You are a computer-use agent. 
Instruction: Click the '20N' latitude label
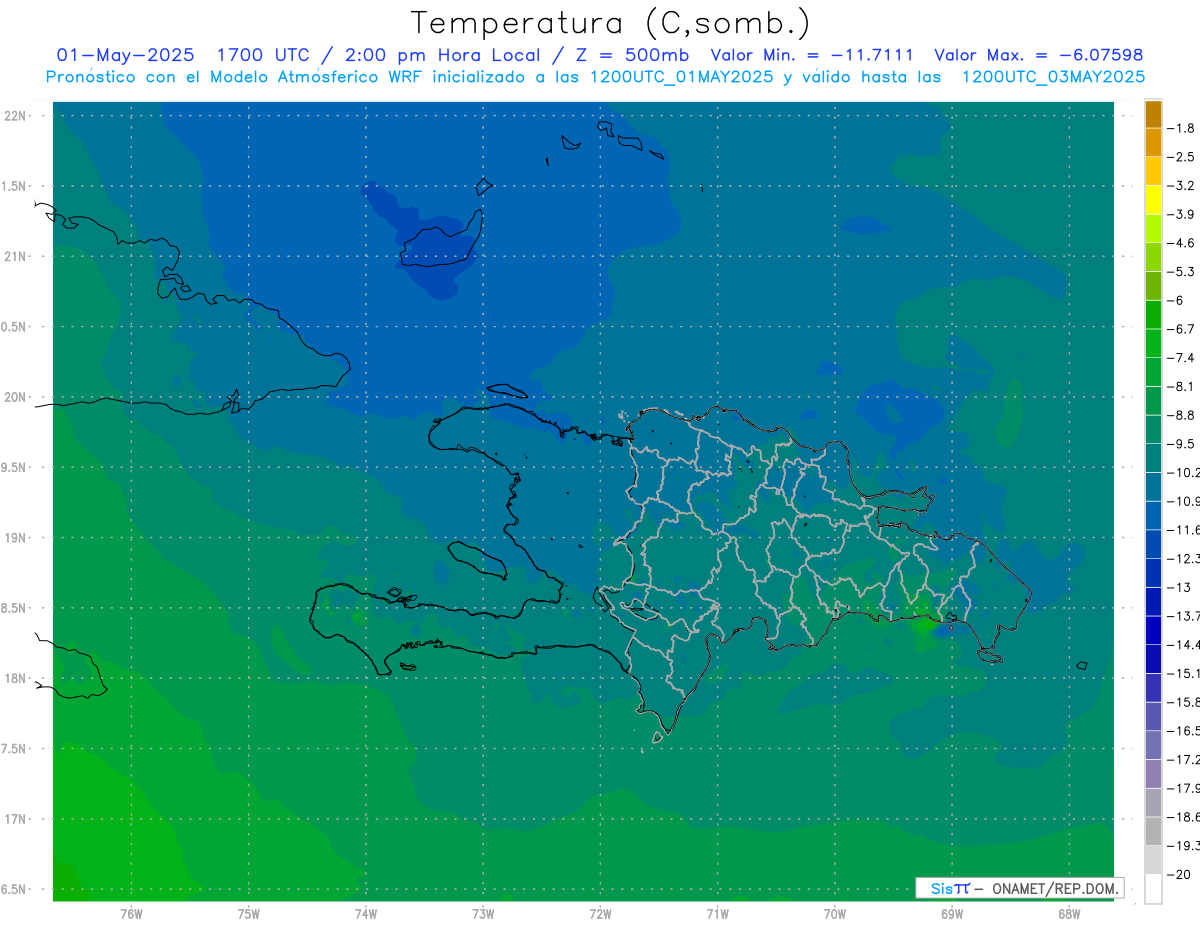tap(15, 397)
